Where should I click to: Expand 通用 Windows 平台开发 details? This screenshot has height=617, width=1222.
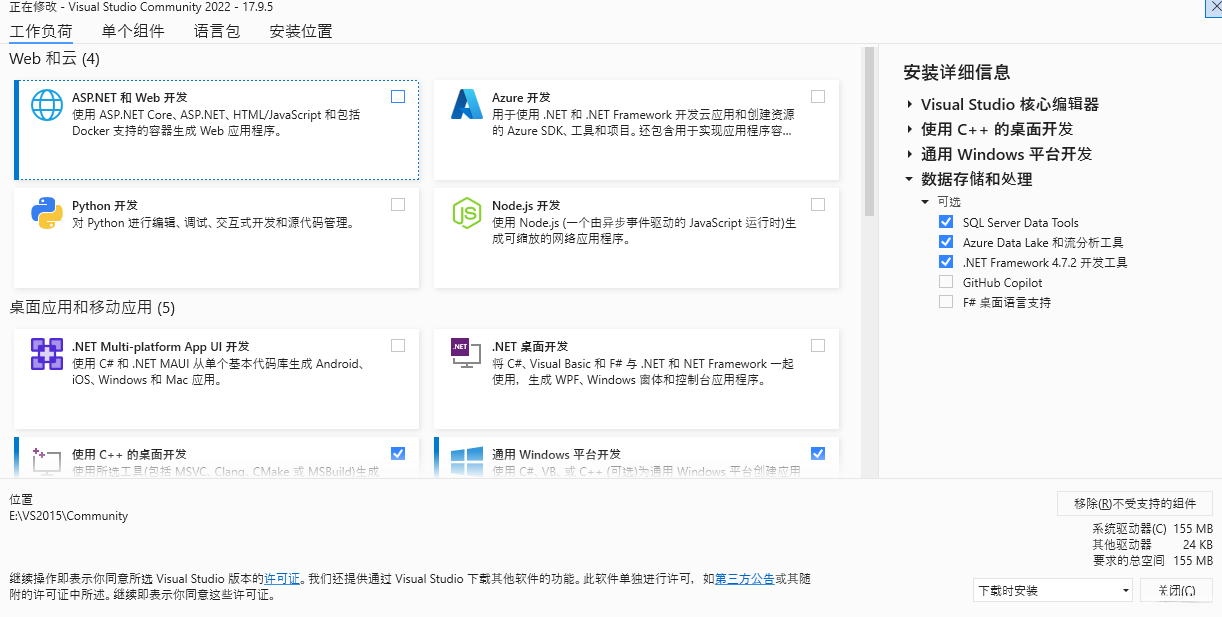tap(910, 154)
